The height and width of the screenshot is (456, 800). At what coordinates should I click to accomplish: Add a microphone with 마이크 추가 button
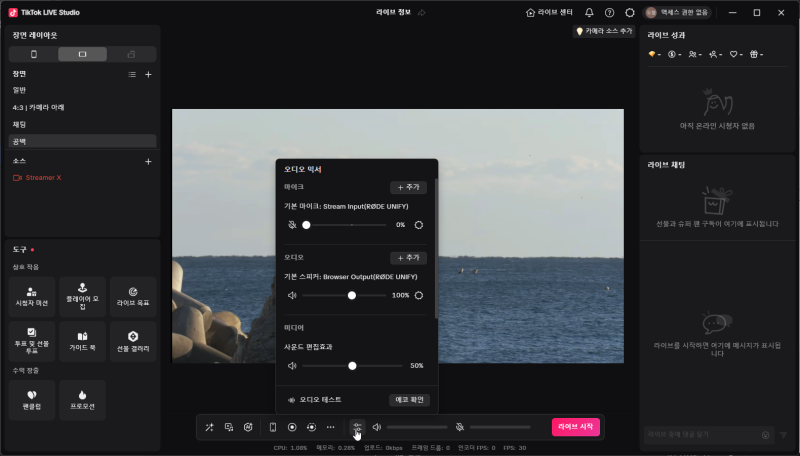409,187
